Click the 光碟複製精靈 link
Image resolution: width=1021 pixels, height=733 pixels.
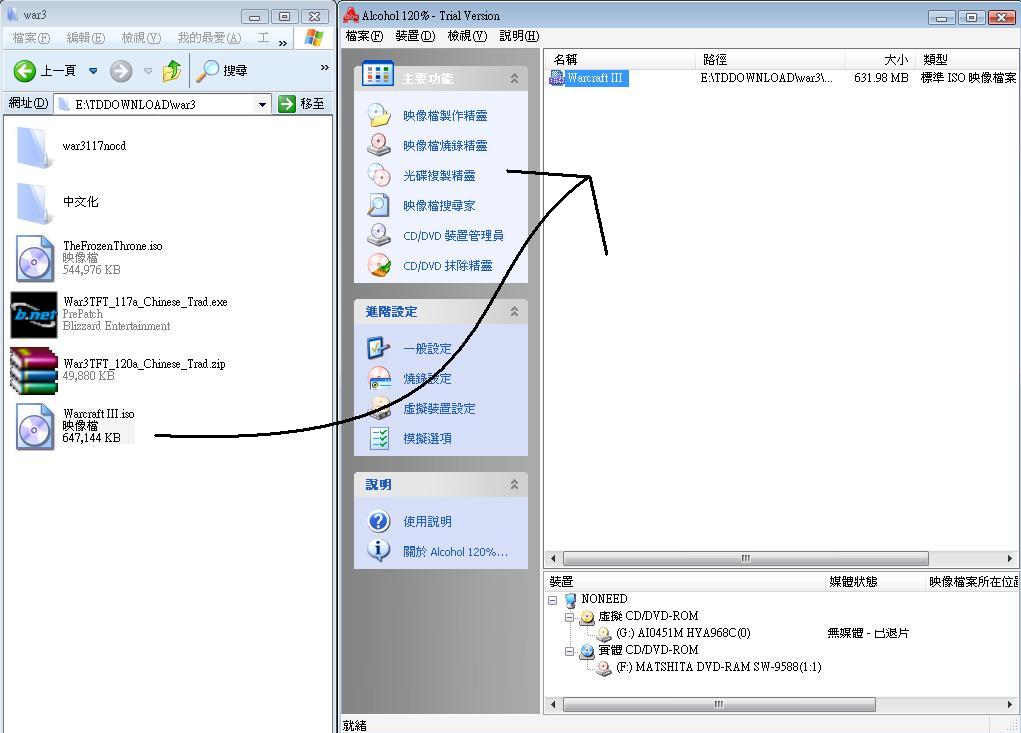[440, 176]
